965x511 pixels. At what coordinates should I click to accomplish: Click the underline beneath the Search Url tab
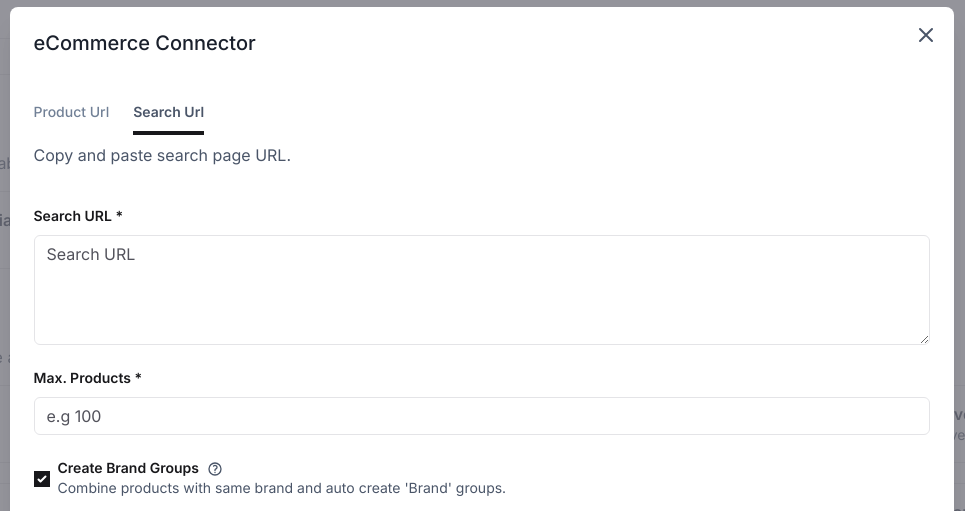[168, 132]
